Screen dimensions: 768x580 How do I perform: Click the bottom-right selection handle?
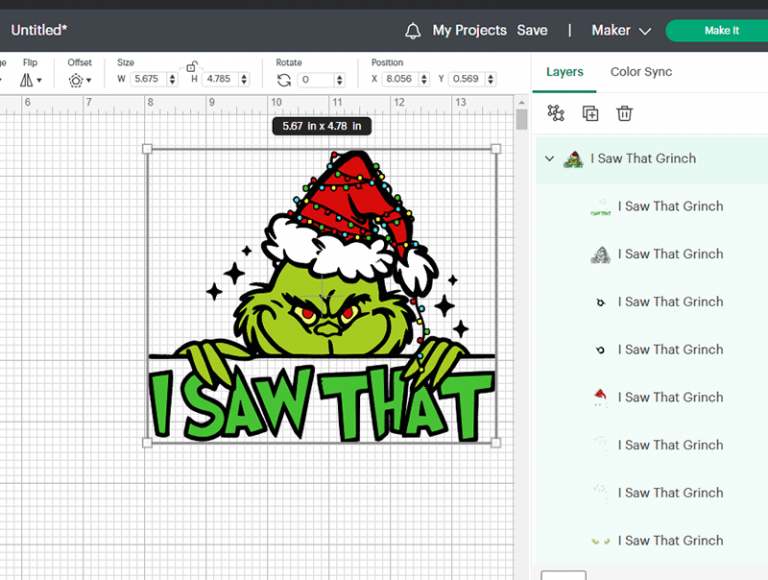click(x=496, y=443)
